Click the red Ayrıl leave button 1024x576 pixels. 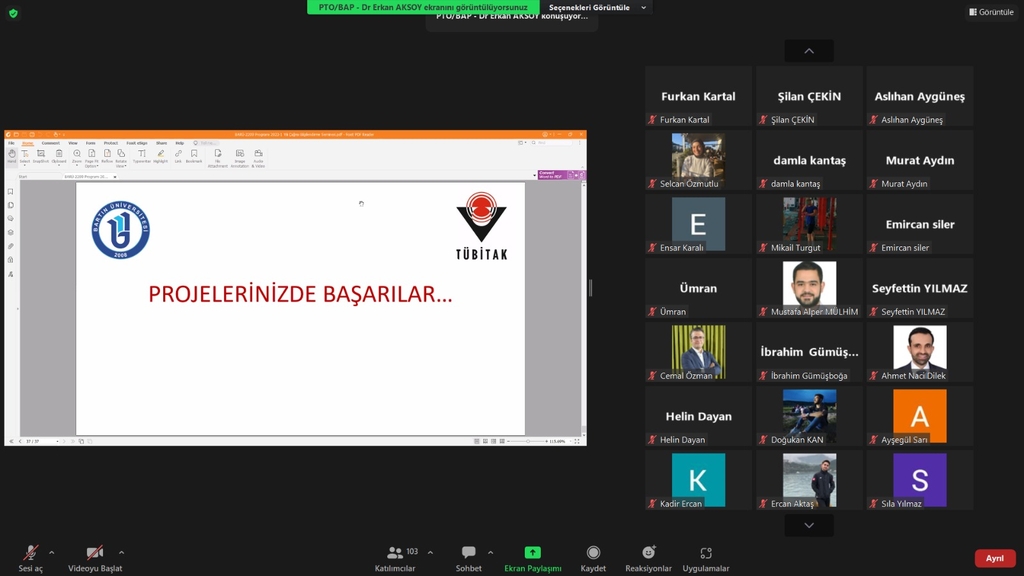click(994, 558)
